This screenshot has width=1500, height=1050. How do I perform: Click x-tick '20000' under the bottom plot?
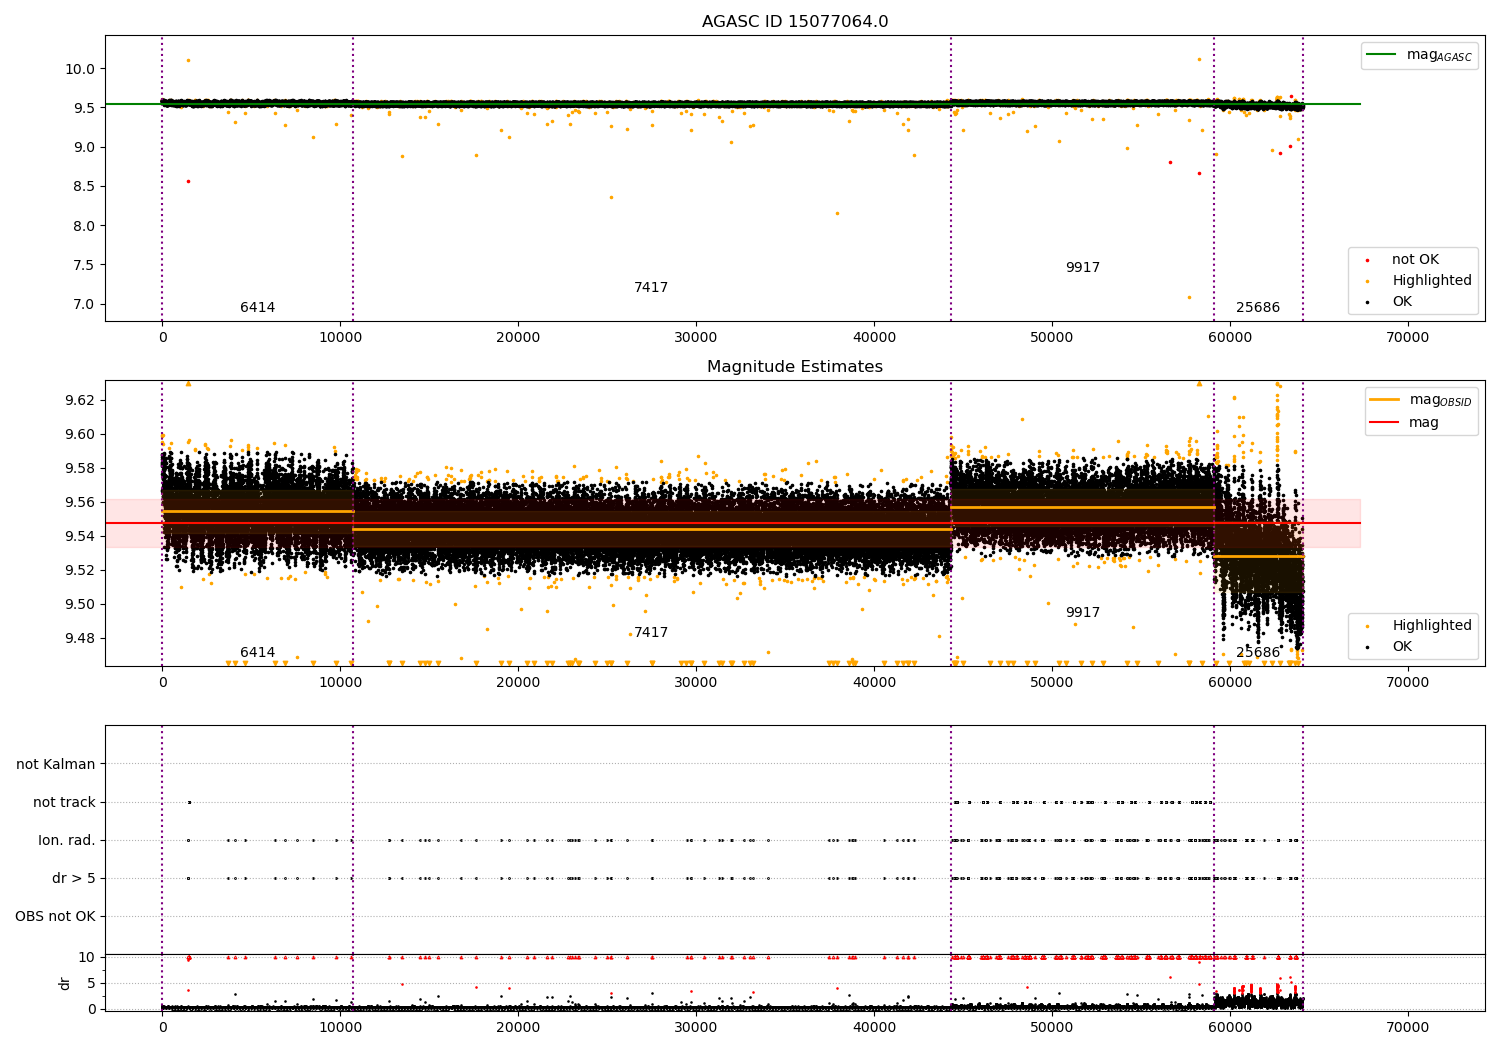click(x=518, y=1028)
